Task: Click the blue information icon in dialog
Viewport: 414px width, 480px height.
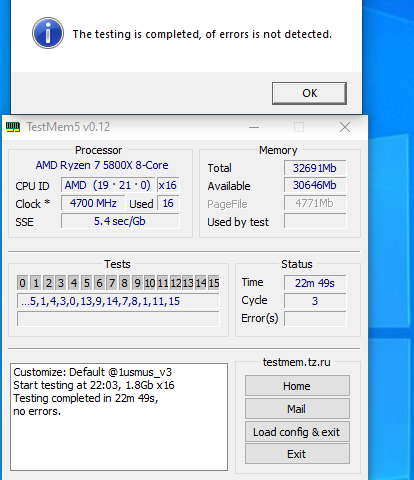Action: [x=48, y=33]
